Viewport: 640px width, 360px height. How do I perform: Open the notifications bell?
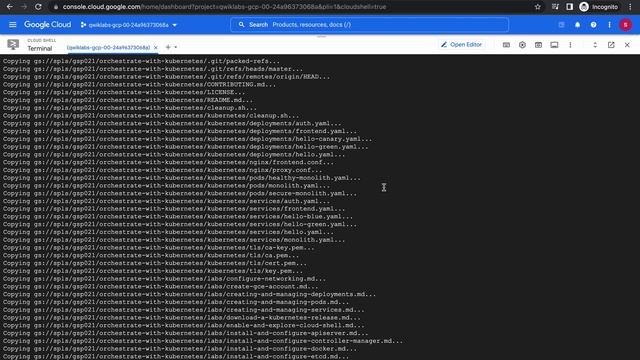click(x=578, y=25)
